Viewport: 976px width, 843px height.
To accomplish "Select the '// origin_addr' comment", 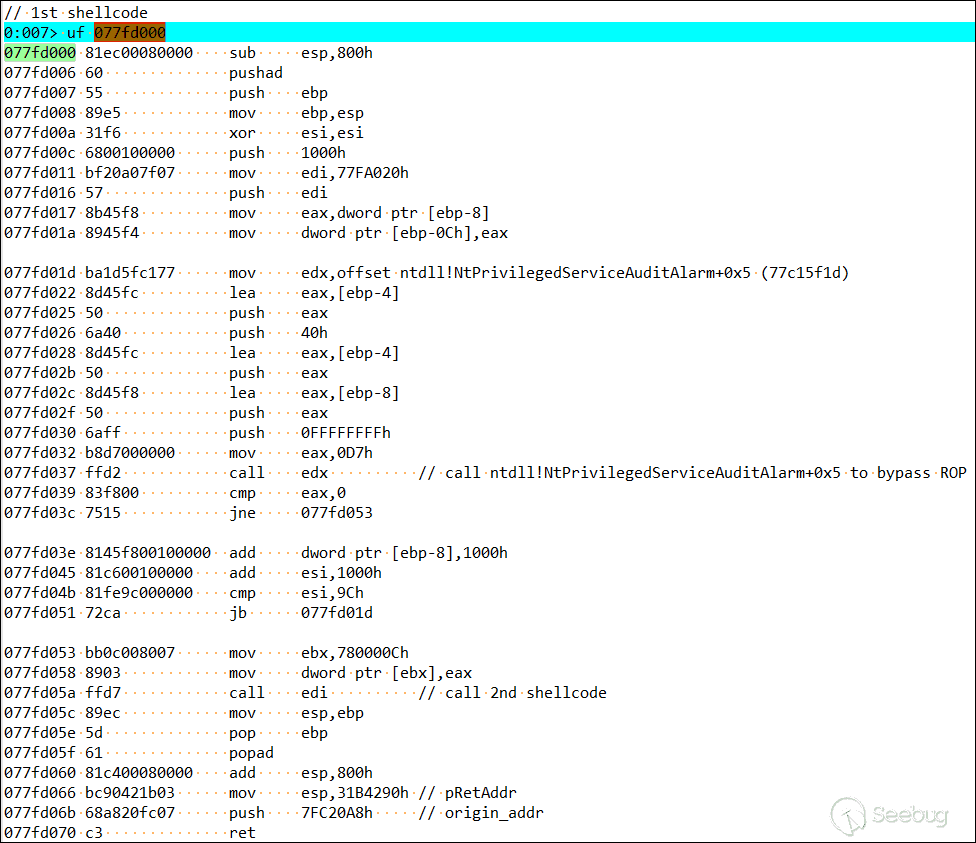I will click(x=481, y=812).
